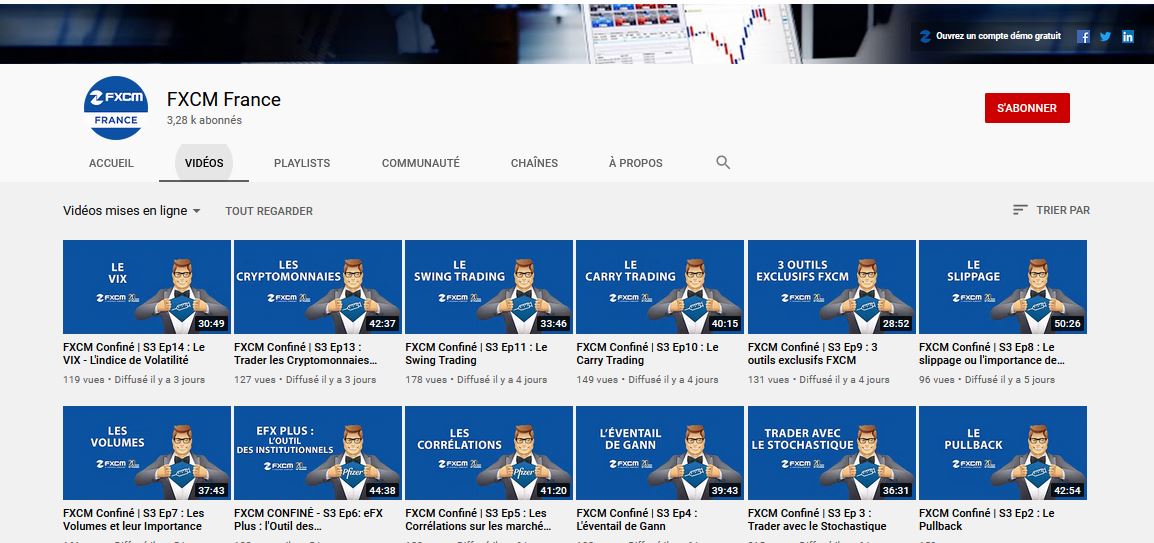1154x543 pixels.
Task: Click the FXCM France channel name
Action: (x=224, y=99)
